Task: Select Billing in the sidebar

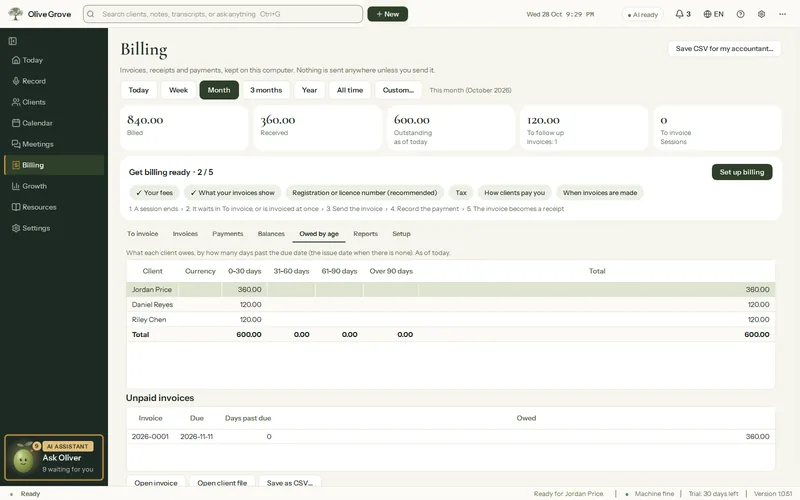Action: click(54, 165)
